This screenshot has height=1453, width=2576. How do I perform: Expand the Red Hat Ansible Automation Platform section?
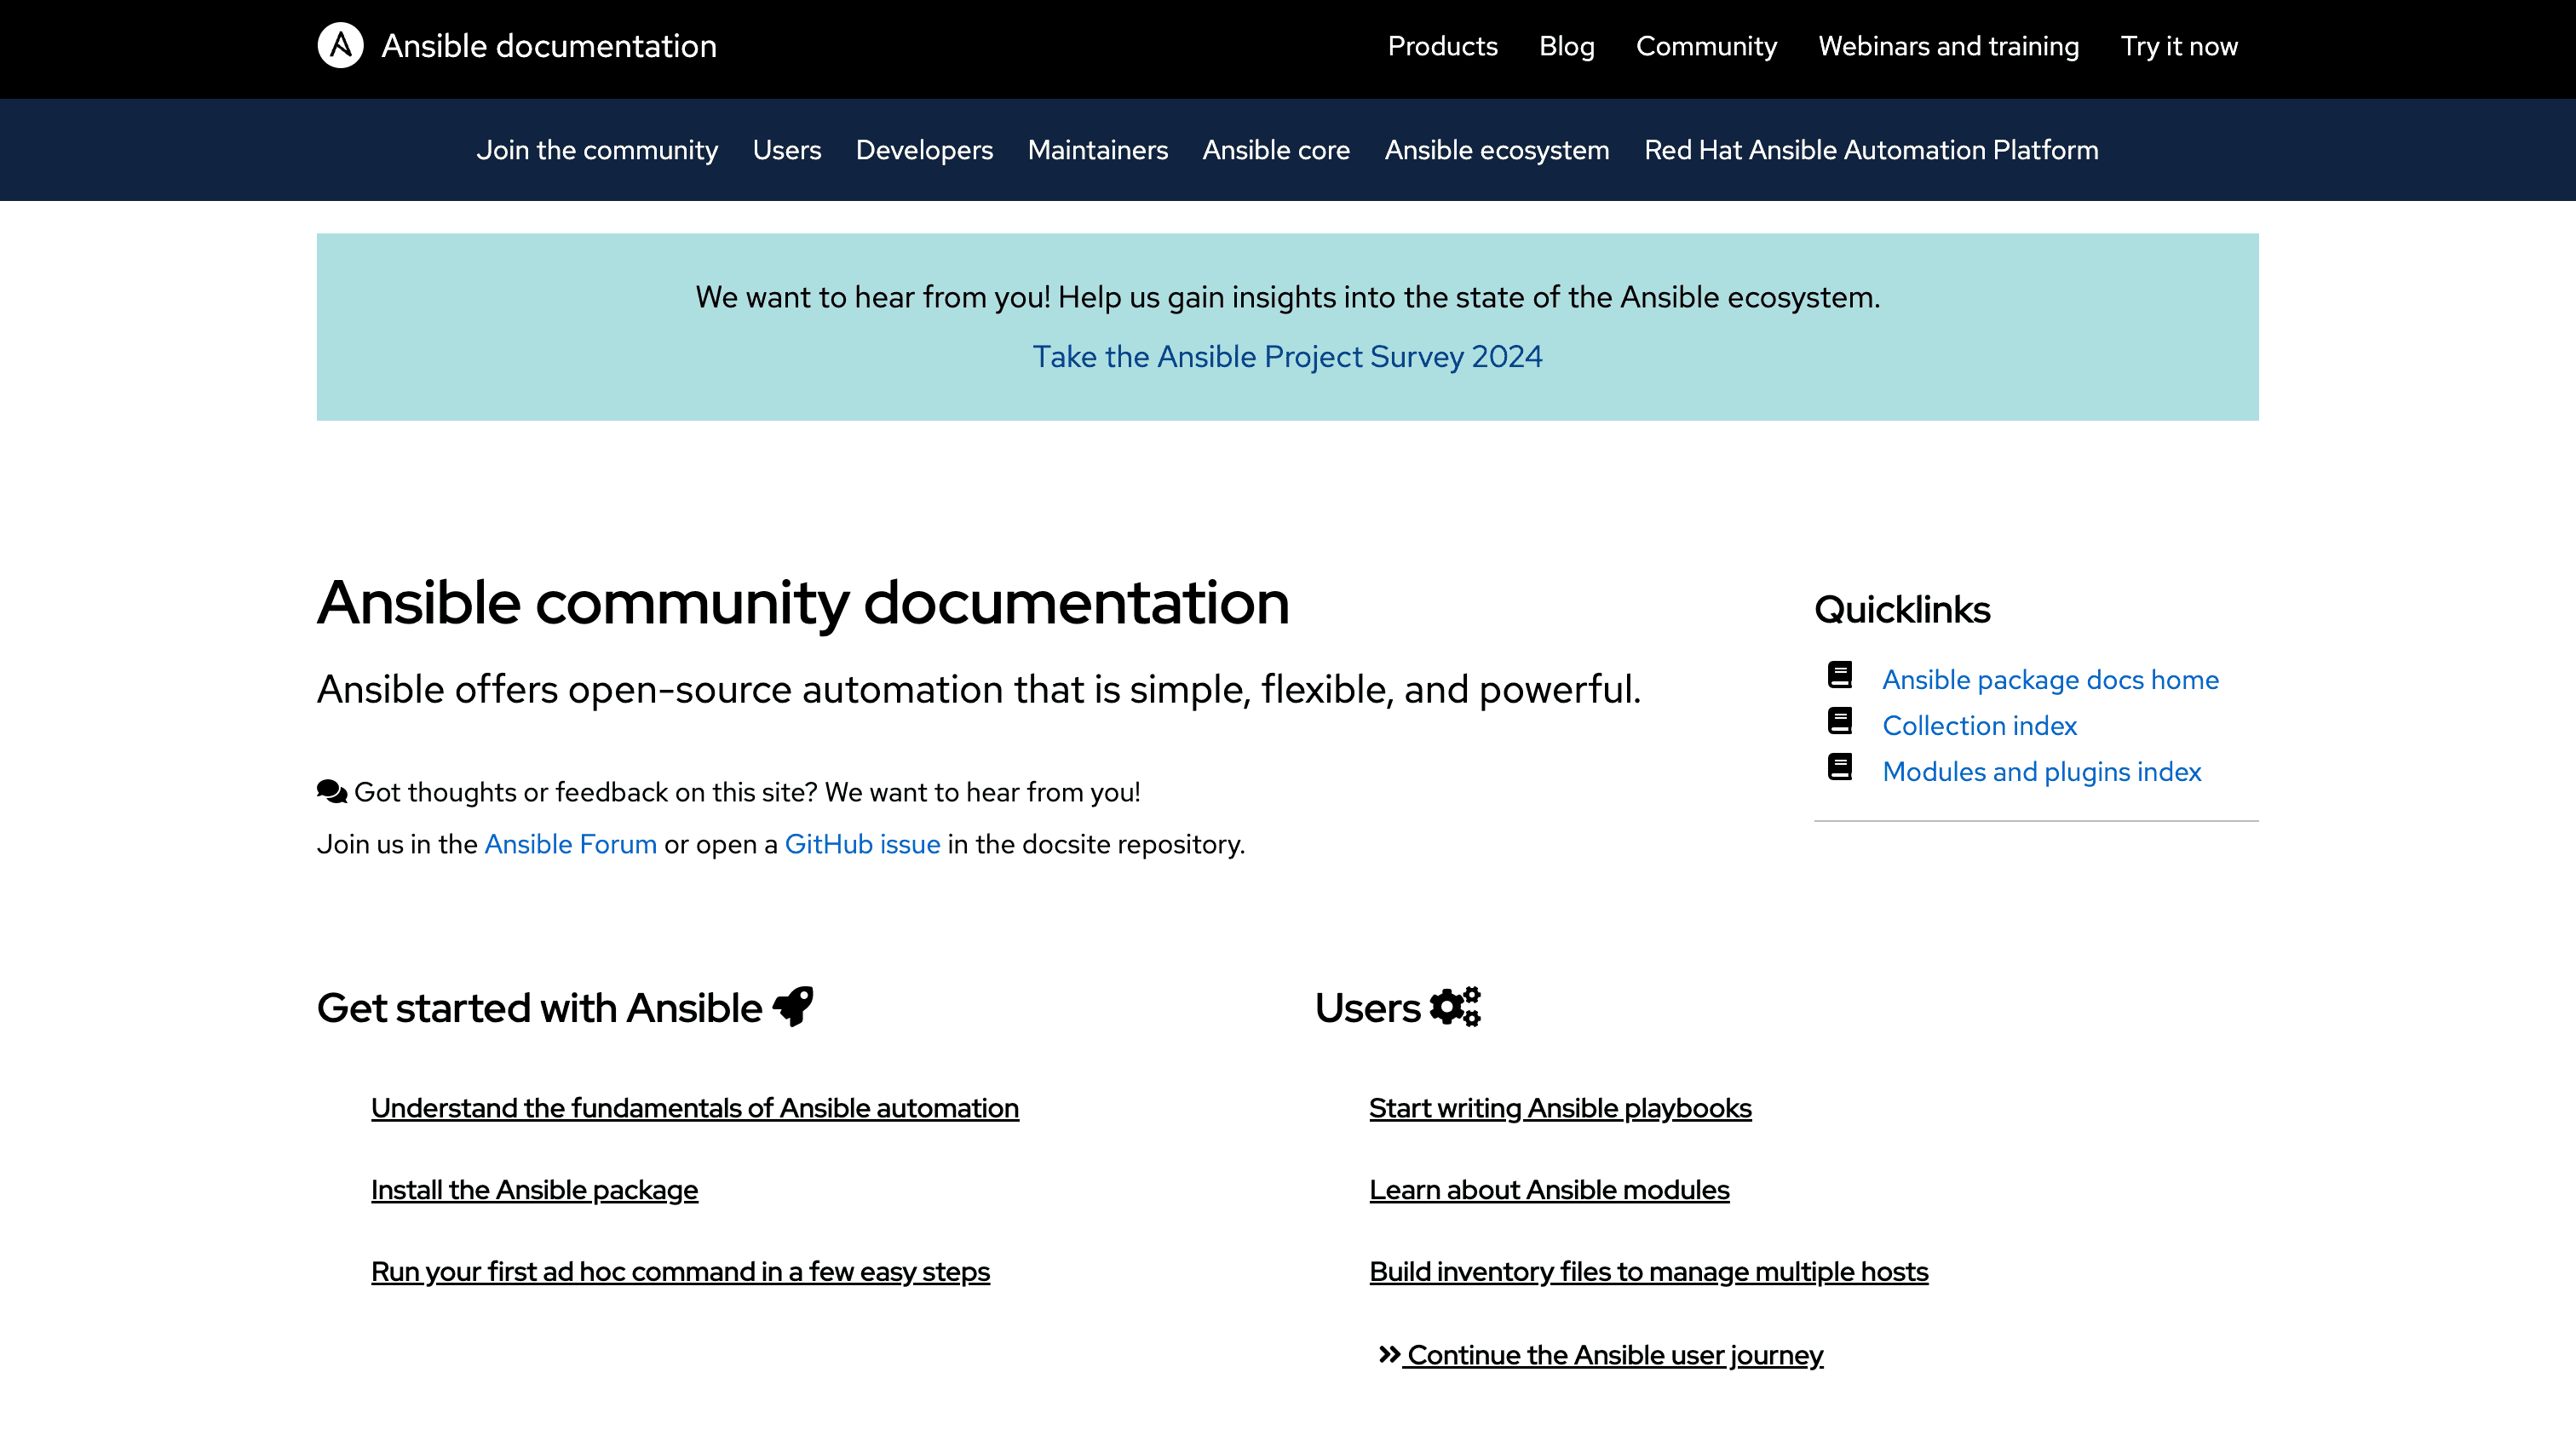(1870, 149)
